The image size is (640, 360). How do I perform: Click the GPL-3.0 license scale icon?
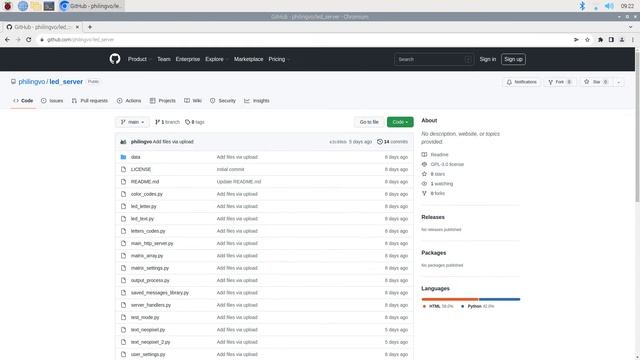pos(424,164)
